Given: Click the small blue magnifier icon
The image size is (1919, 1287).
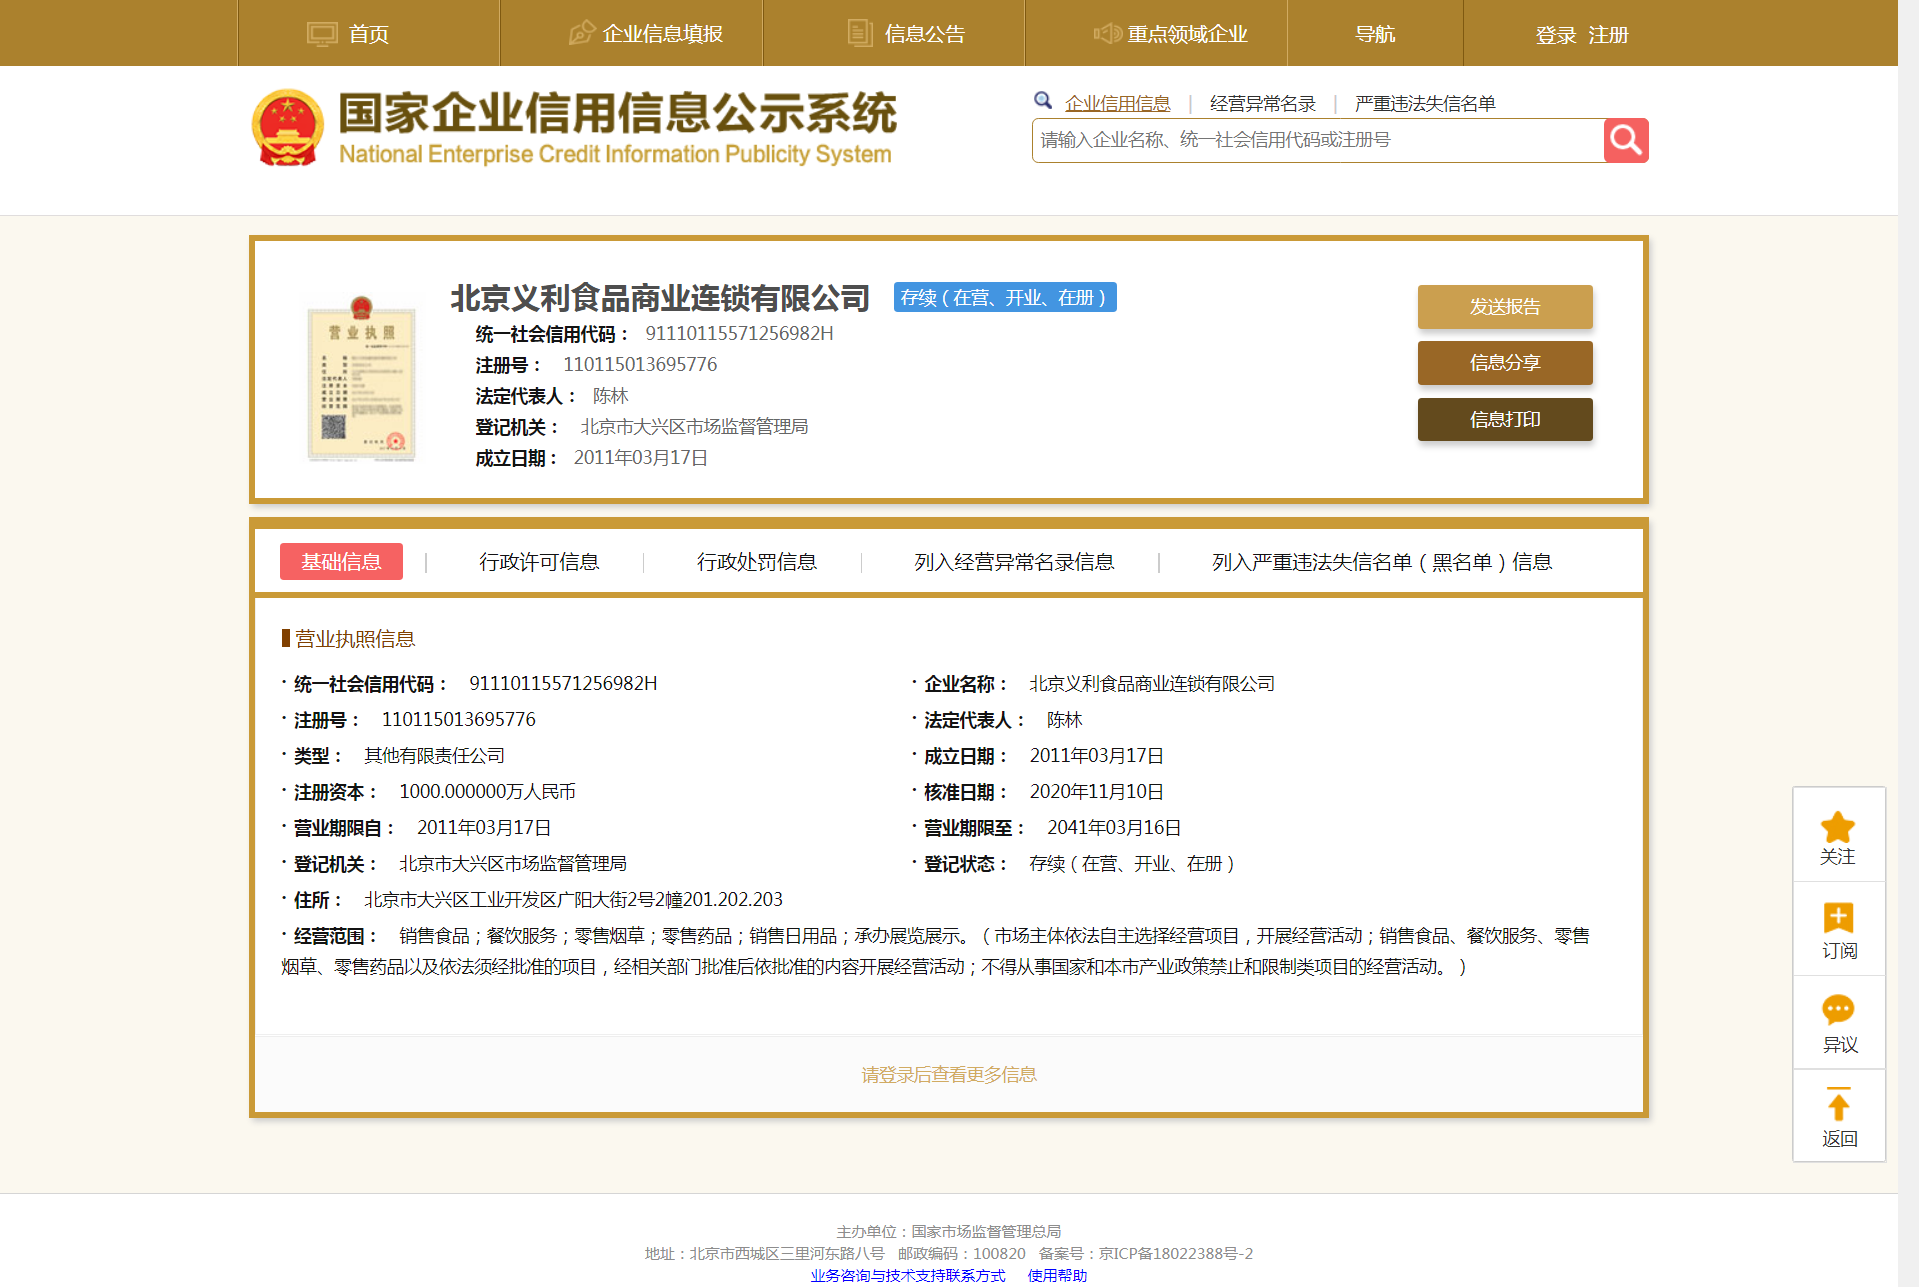Looking at the screenshot, I should tap(1043, 100).
